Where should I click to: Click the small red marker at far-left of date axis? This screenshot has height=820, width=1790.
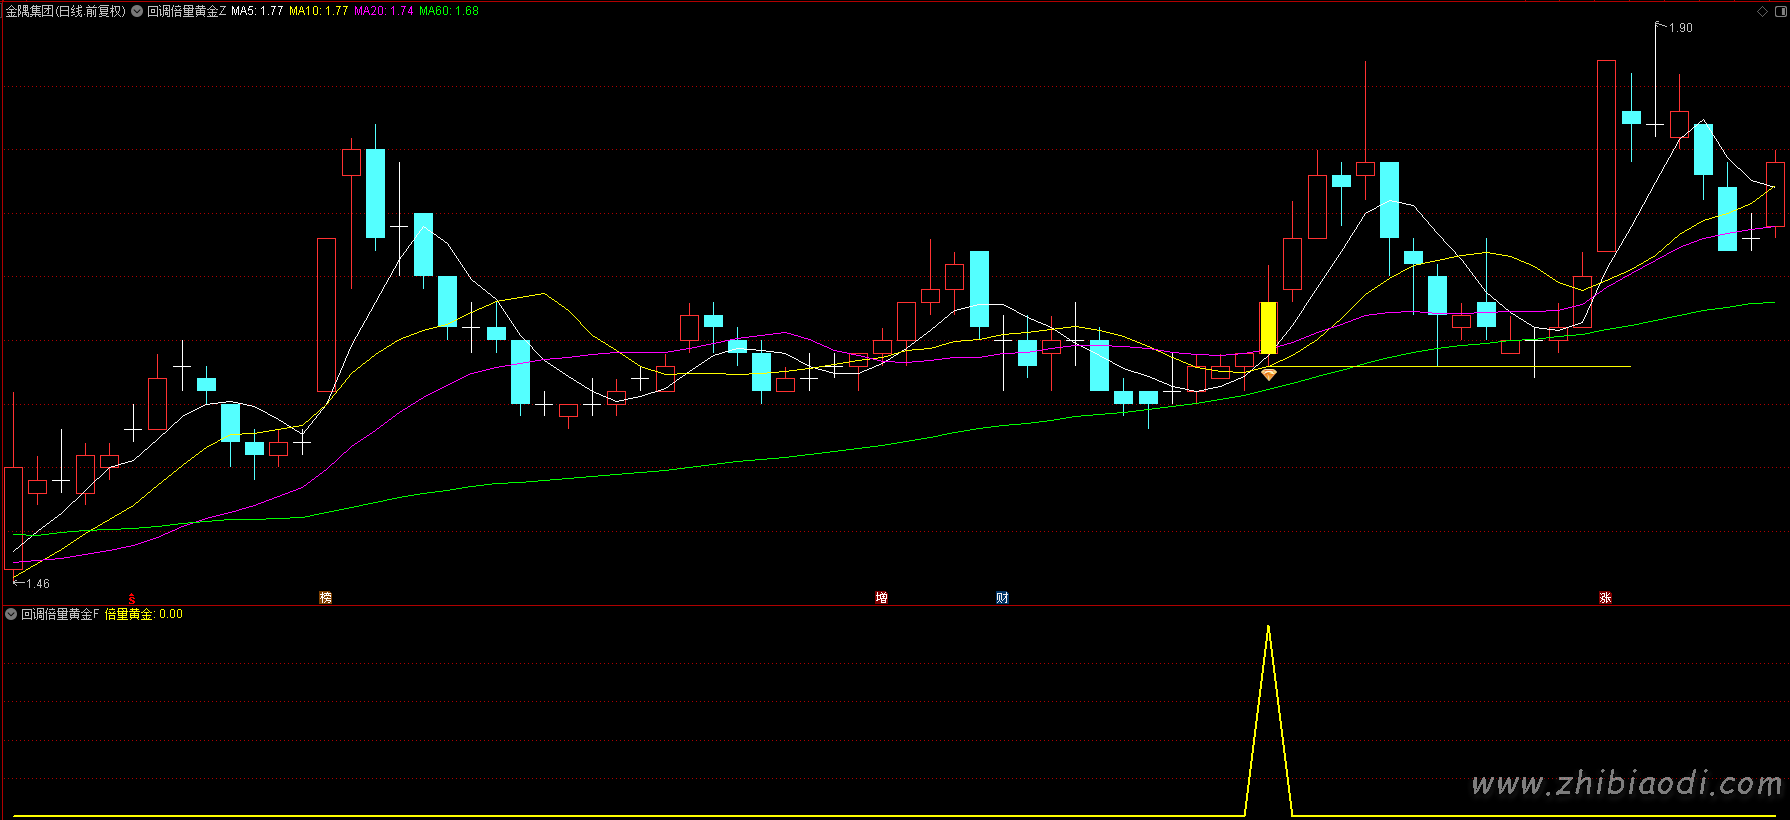tap(131, 598)
